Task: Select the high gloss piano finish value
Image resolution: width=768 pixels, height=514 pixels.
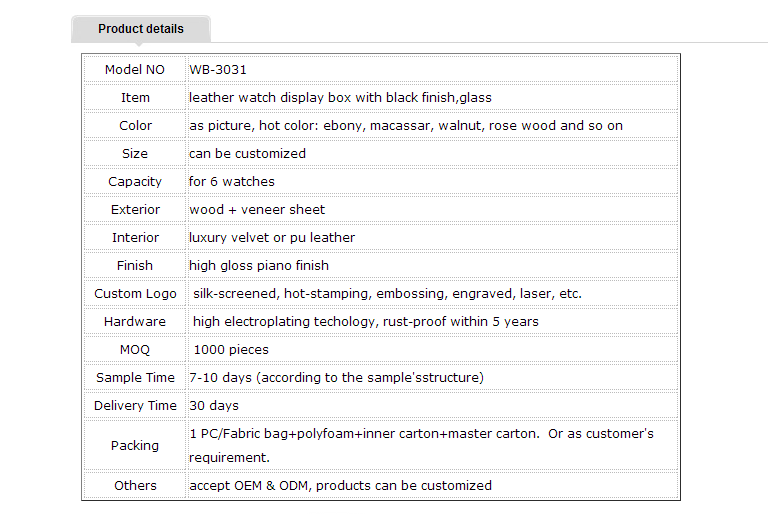Action: (x=259, y=265)
